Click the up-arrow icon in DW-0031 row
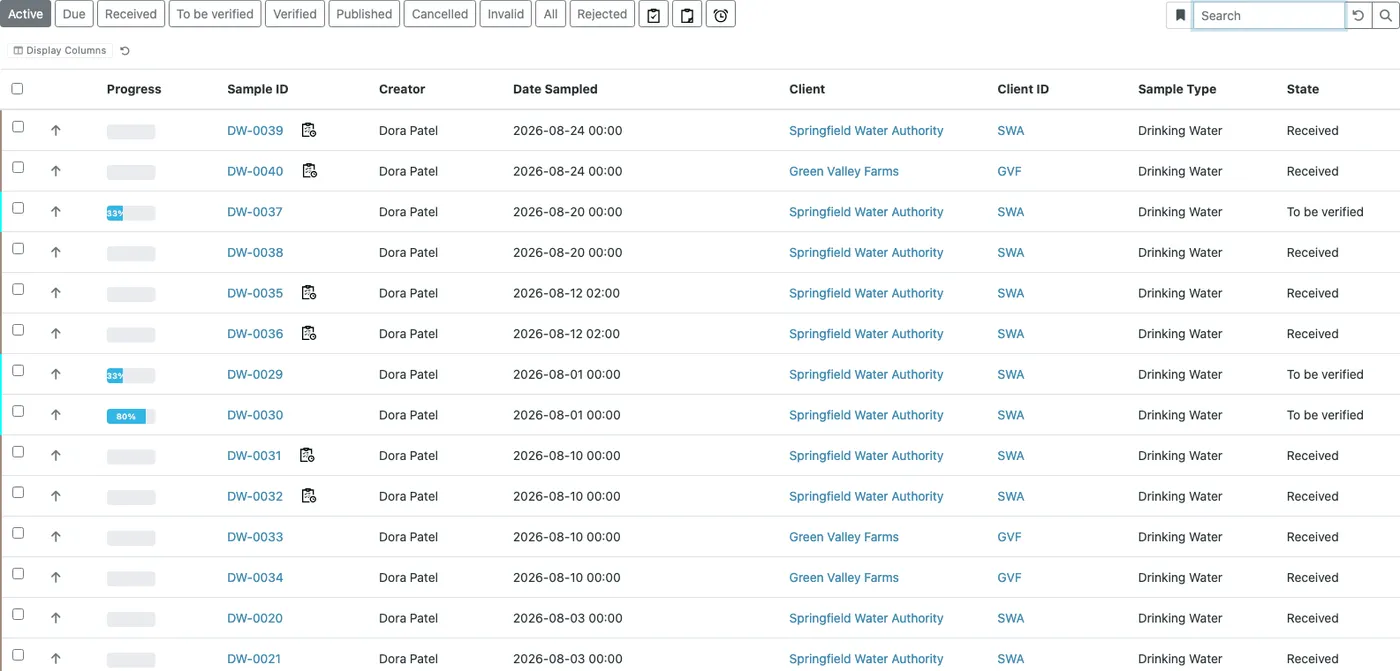 [56, 455]
